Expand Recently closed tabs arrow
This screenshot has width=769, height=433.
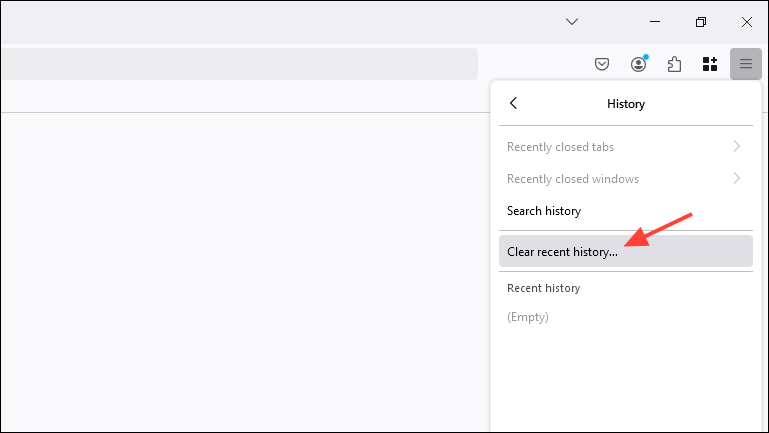pyautogui.click(x=737, y=147)
